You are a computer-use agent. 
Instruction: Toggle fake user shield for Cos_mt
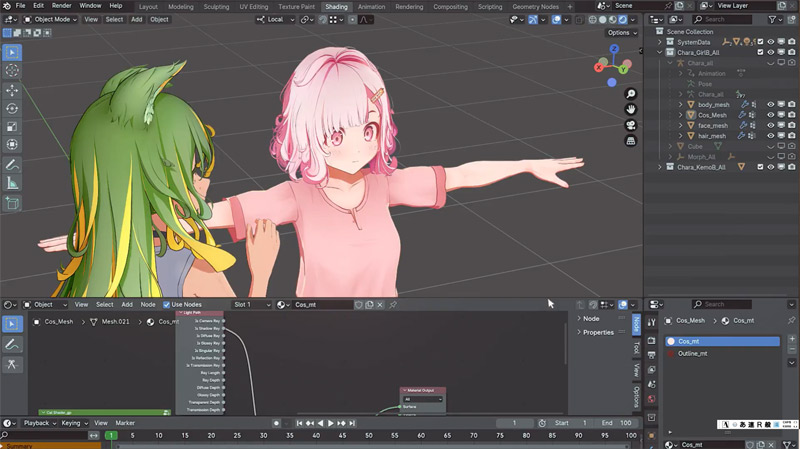[359, 305]
